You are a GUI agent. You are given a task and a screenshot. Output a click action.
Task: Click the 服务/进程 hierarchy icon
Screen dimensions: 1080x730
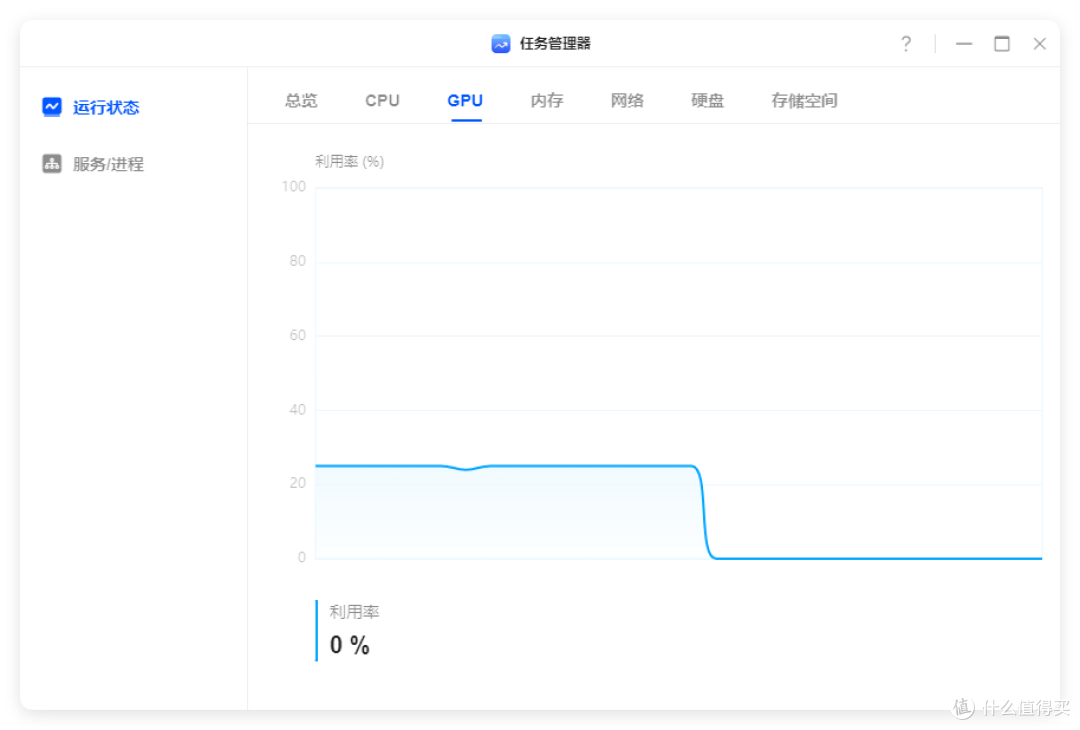click(52, 163)
